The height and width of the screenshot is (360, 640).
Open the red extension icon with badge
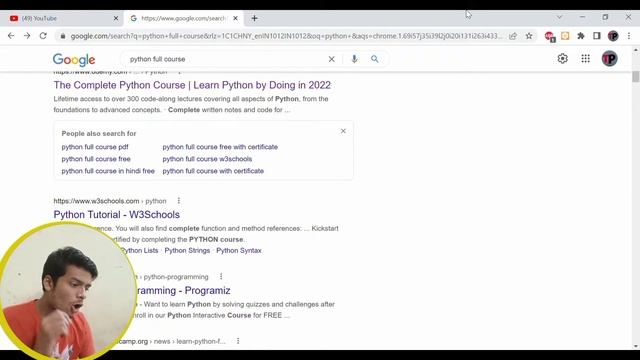(549, 36)
